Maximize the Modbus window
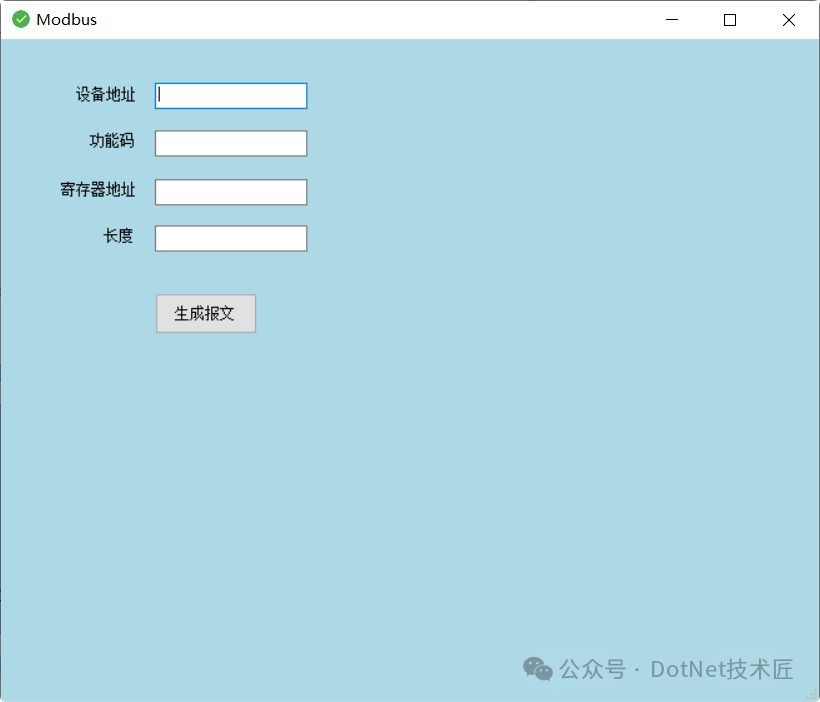Image resolution: width=820 pixels, height=702 pixels. coord(730,20)
